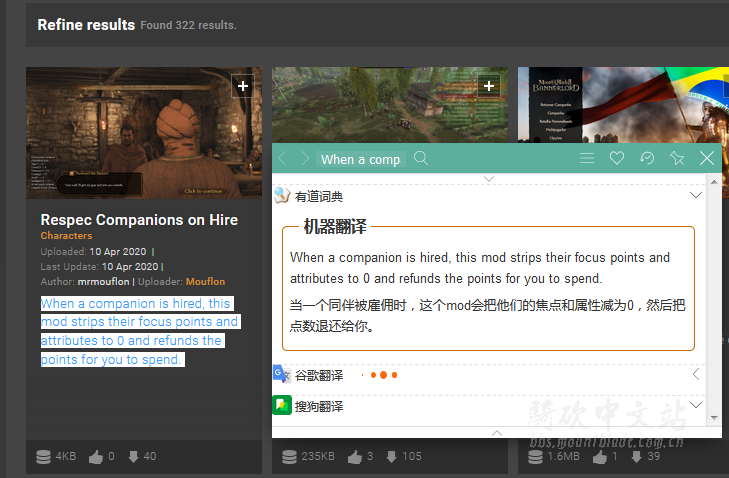
Task: Click the Uploaded 10 Apr 2020 date
Action: click(x=118, y=252)
